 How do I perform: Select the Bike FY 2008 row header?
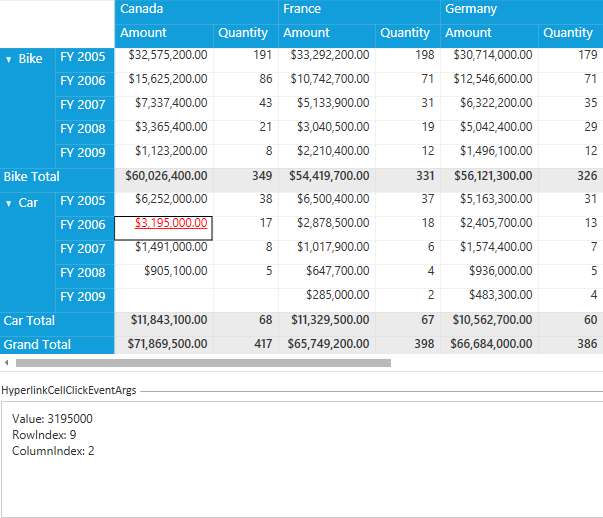pyautogui.click(x=85, y=132)
